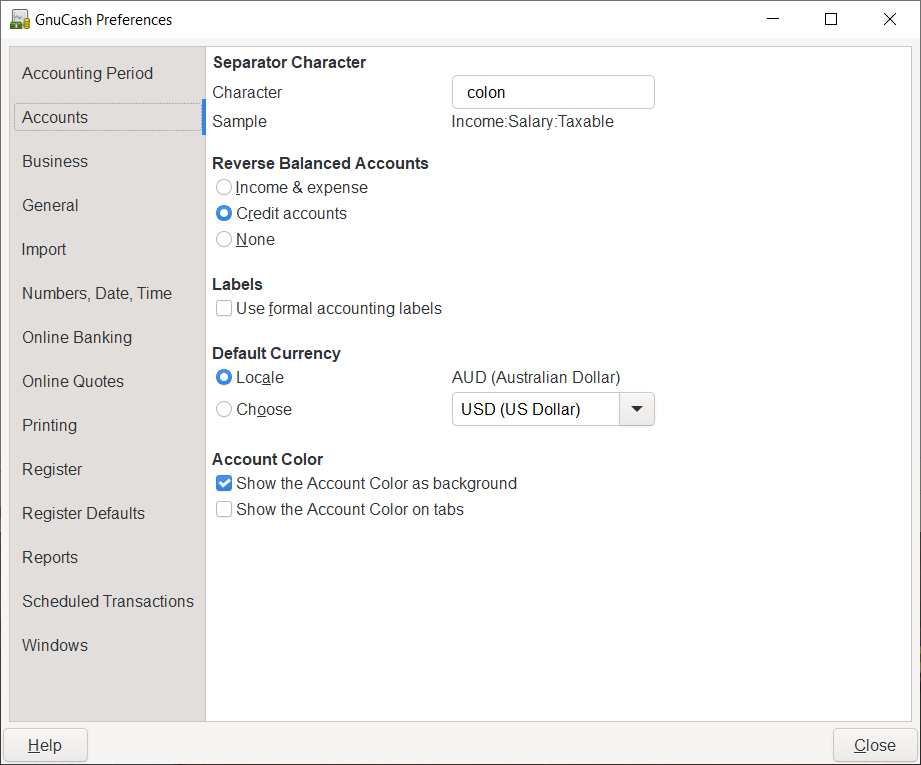Switch to the Business preferences tab
The image size is (921, 765).
click(x=55, y=161)
